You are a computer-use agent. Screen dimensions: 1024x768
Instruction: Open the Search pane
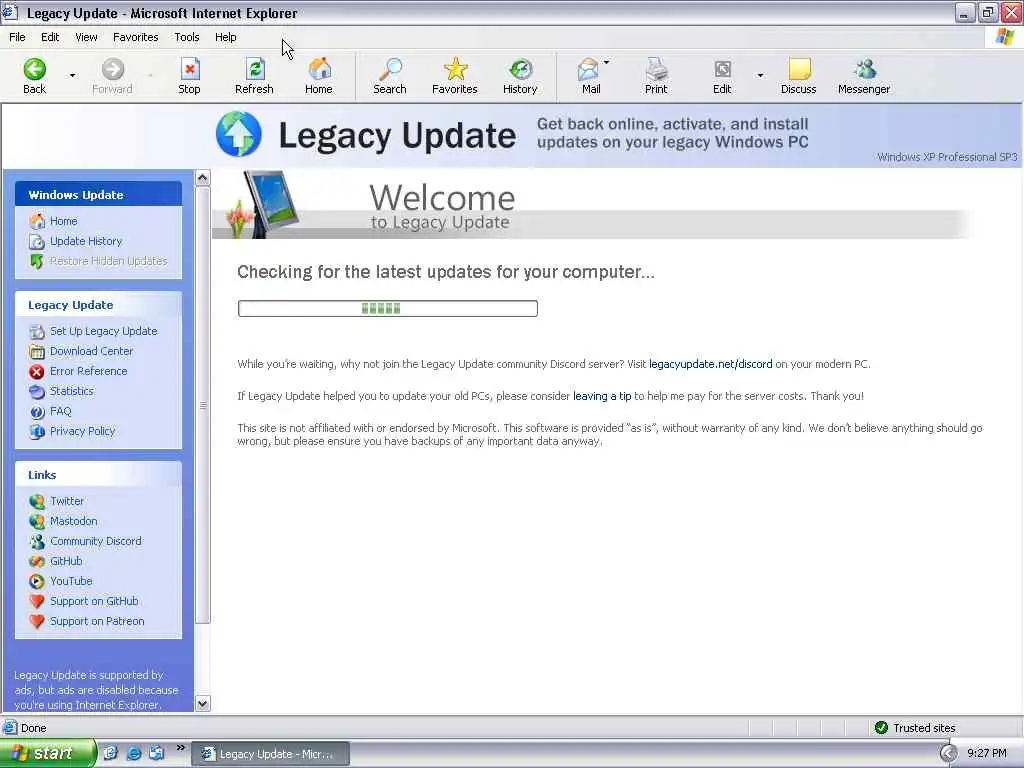[390, 76]
